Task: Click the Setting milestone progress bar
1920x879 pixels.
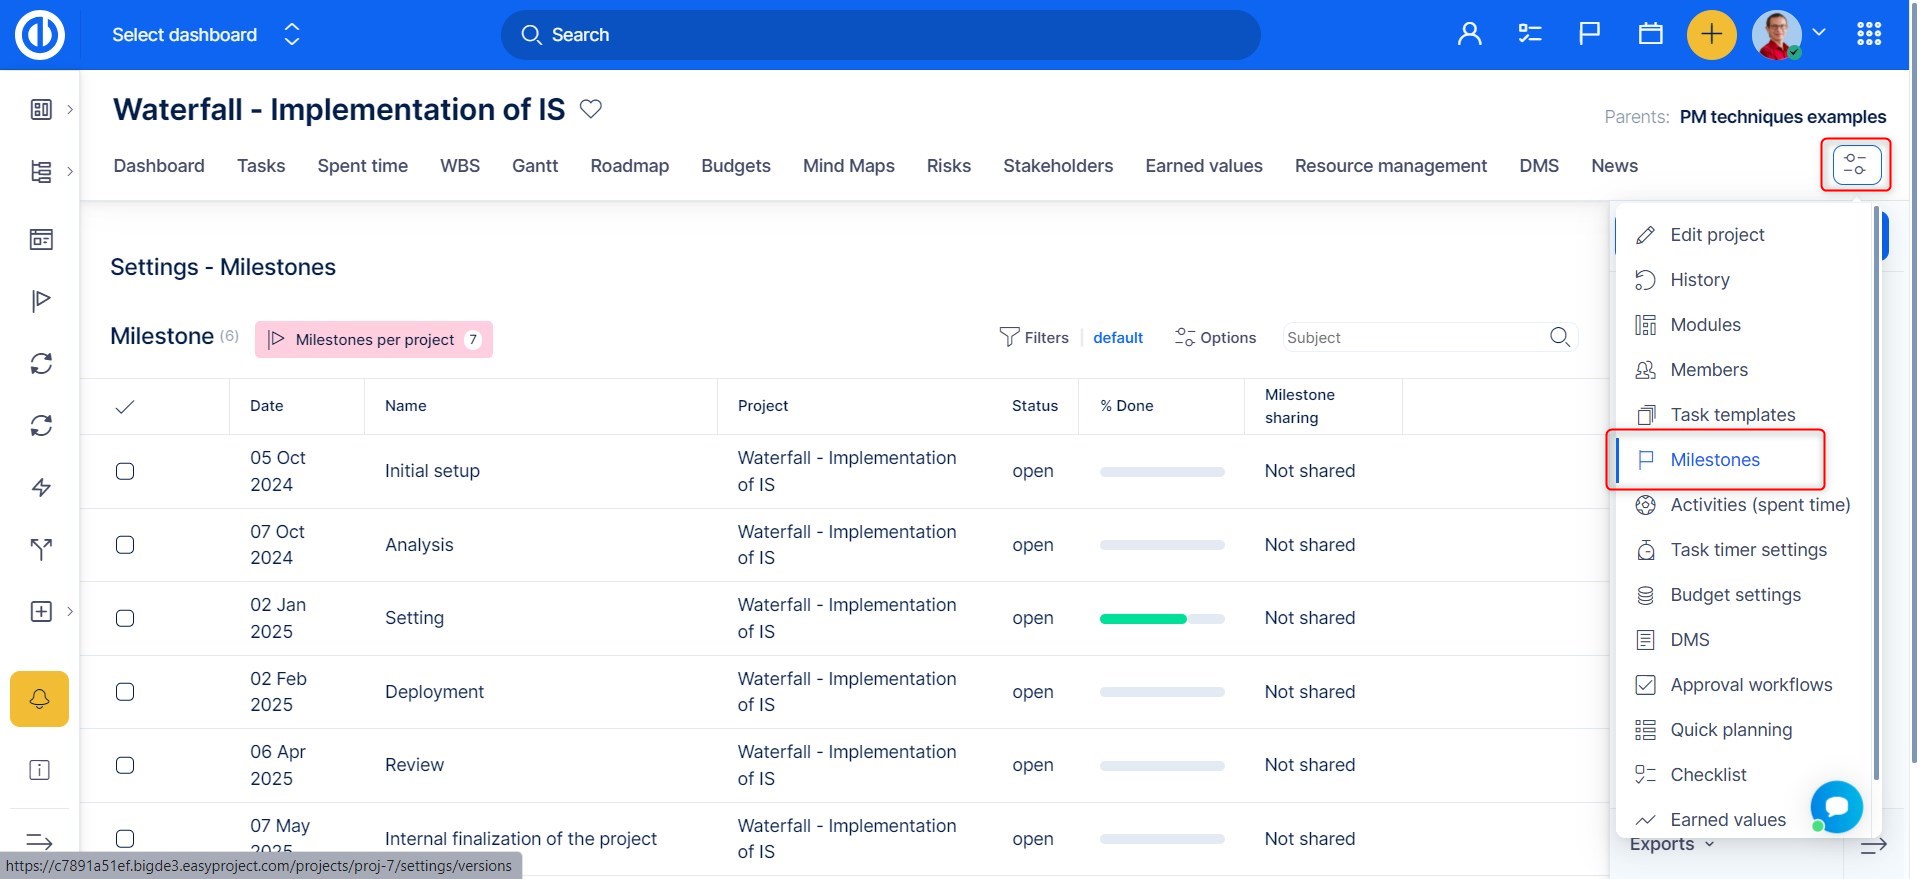Action: point(1161,619)
